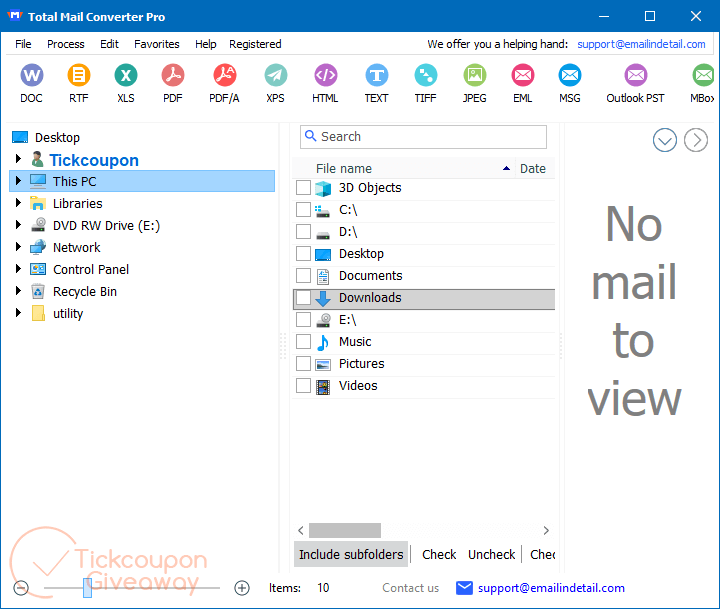The width and height of the screenshot is (720, 609).
Task: Select the MSG conversion icon
Action: click(570, 75)
